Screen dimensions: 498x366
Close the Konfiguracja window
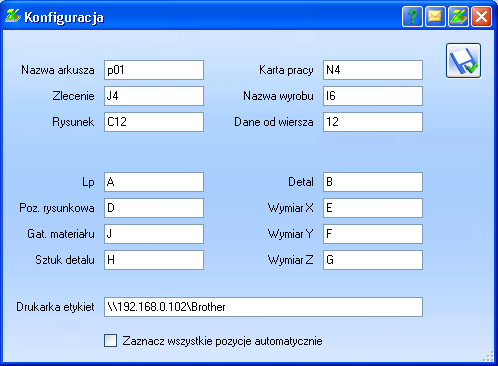pos(481,16)
